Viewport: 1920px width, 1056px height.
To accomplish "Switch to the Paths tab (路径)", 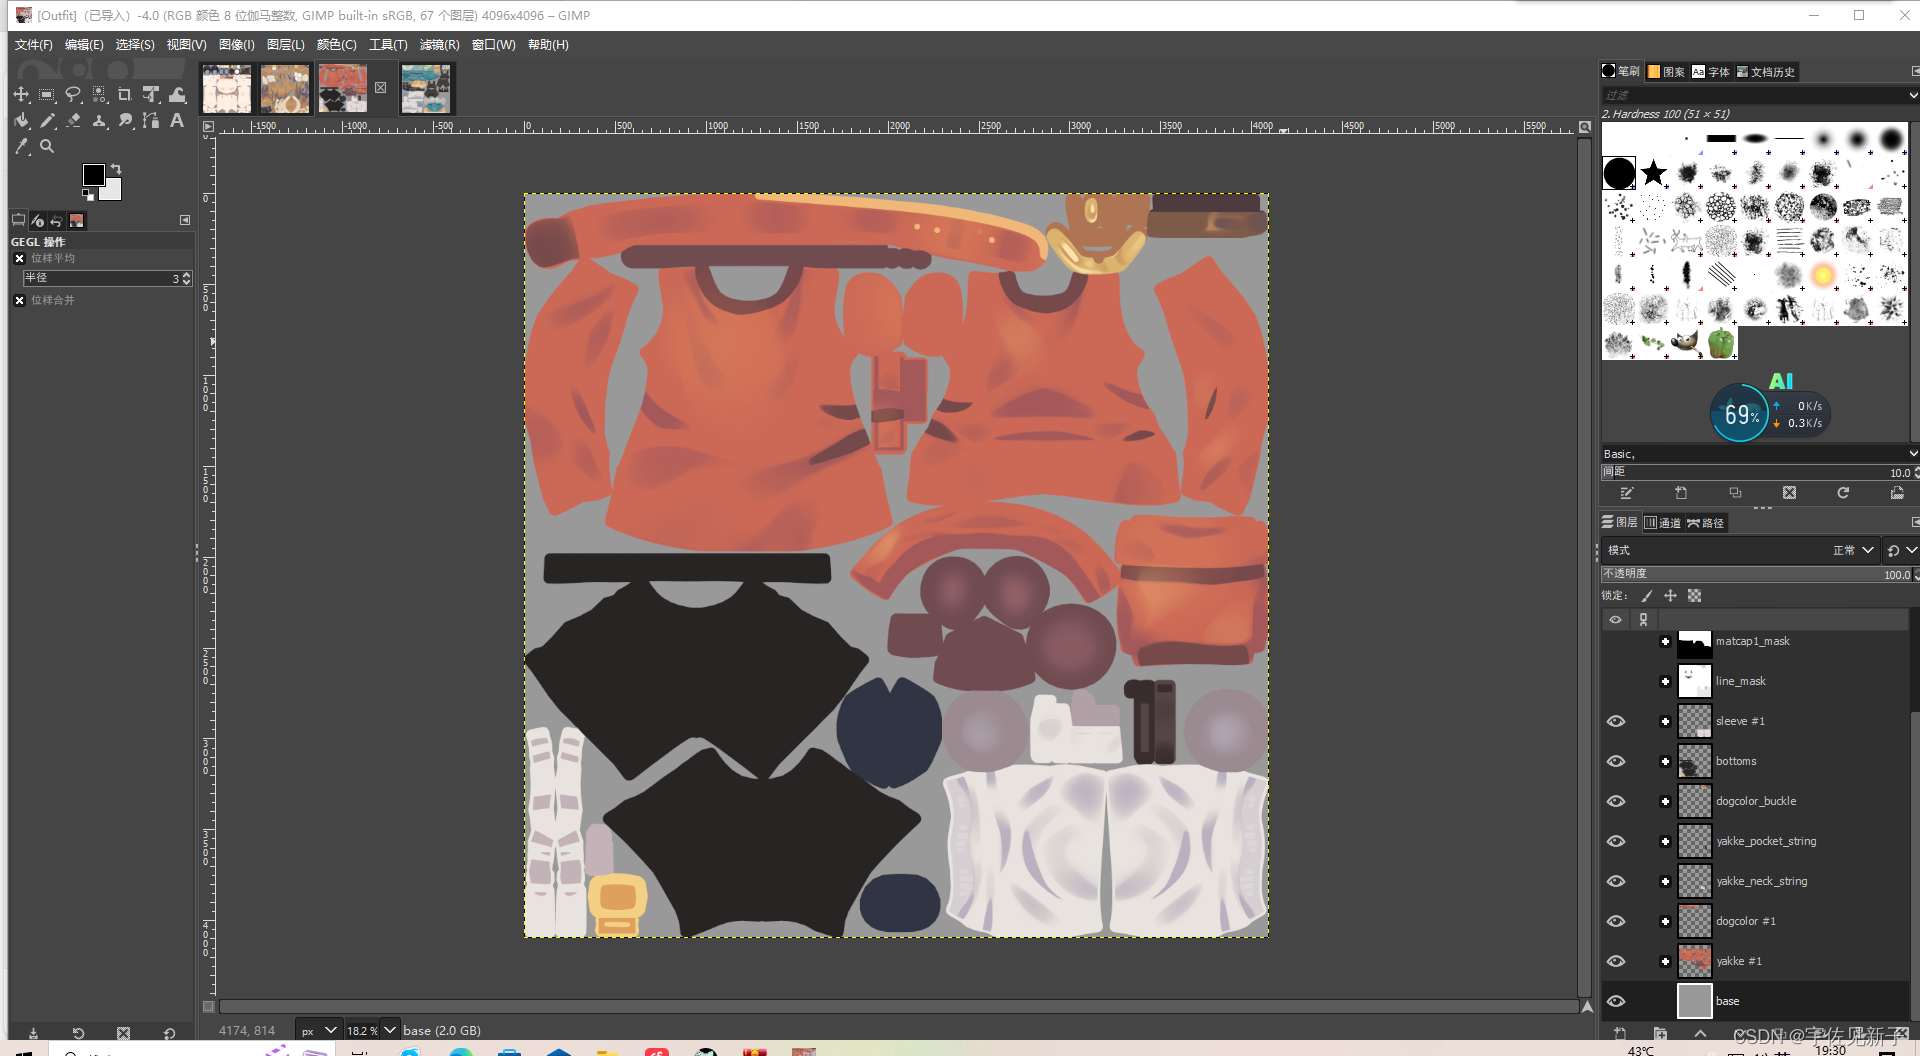I will pyautogui.click(x=1705, y=523).
